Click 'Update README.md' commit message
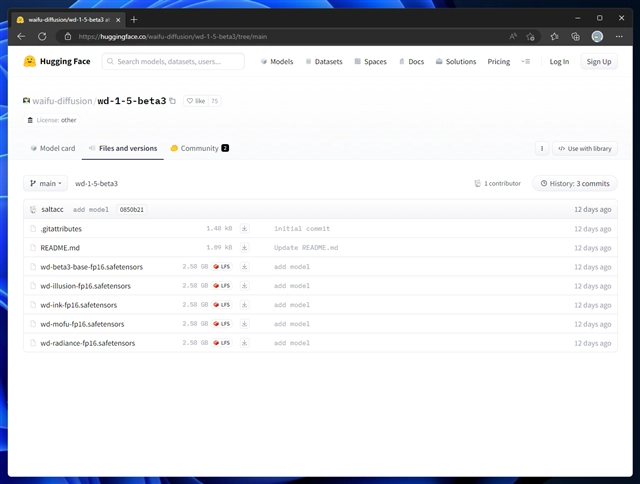This screenshot has height=484, width=640. coord(306,248)
